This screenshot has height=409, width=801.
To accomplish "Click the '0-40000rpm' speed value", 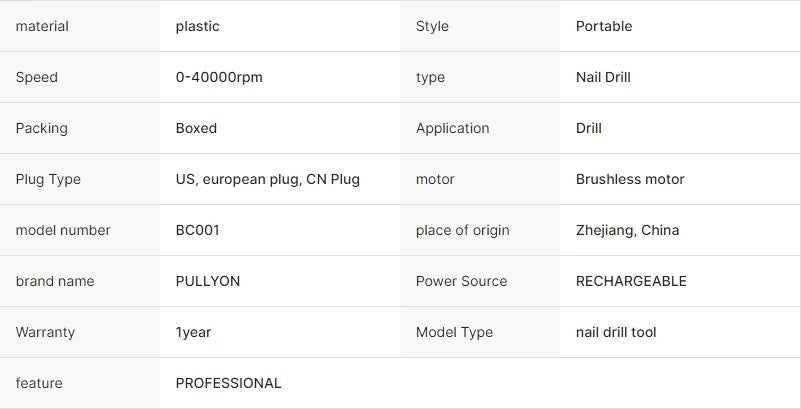I will (x=219, y=77).
